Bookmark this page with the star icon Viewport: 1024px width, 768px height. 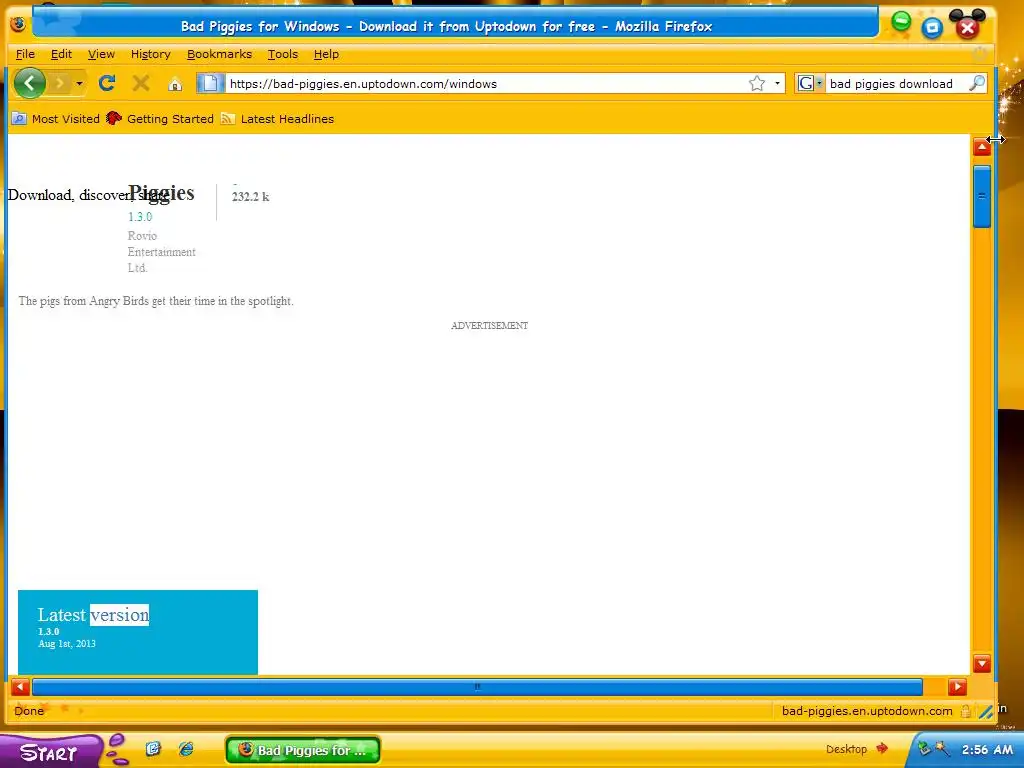pos(756,83)
